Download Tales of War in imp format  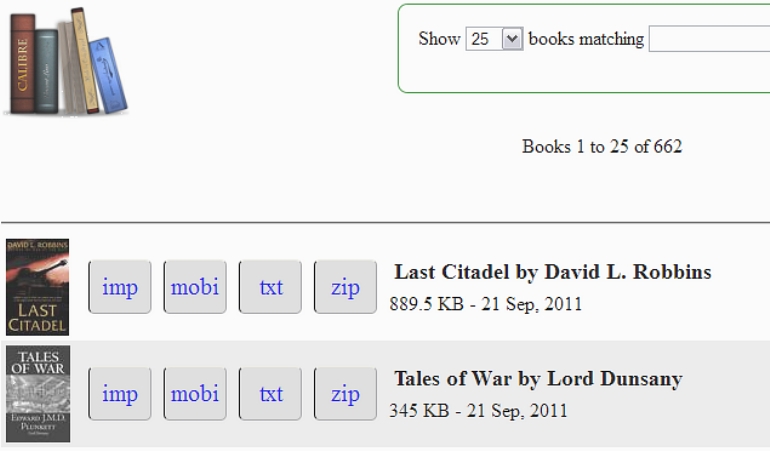[x=120, y=394]
